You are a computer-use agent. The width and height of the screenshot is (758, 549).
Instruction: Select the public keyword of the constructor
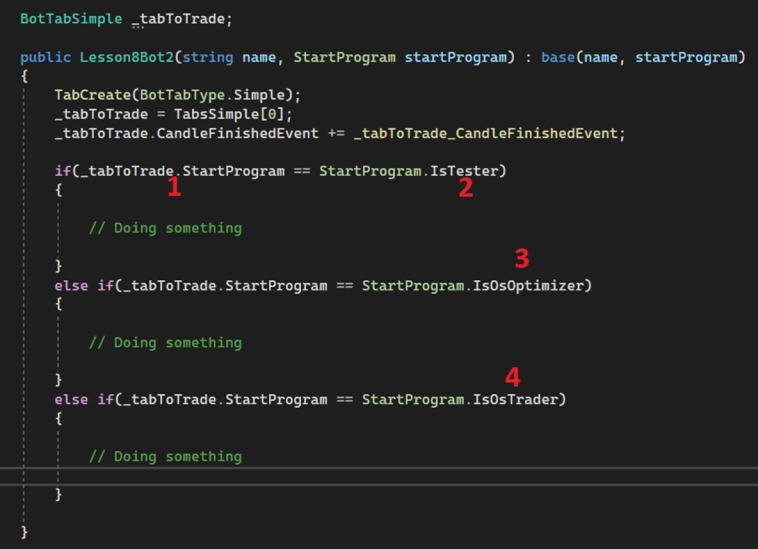[x=45, y=58]
